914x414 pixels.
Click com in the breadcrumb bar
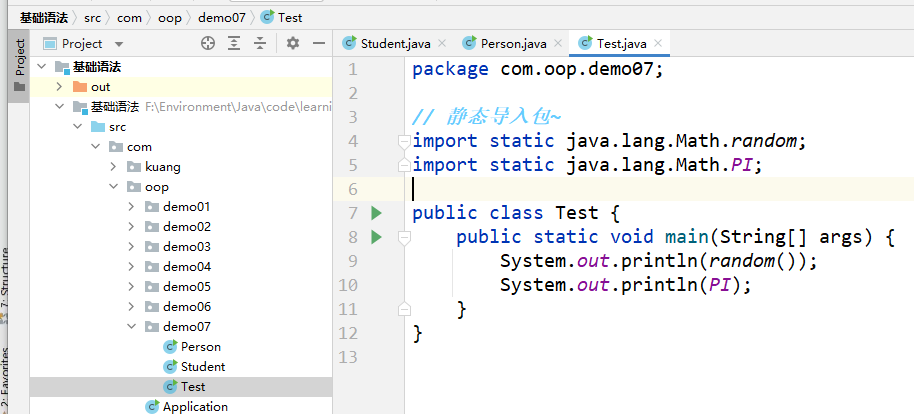[129, 17]
